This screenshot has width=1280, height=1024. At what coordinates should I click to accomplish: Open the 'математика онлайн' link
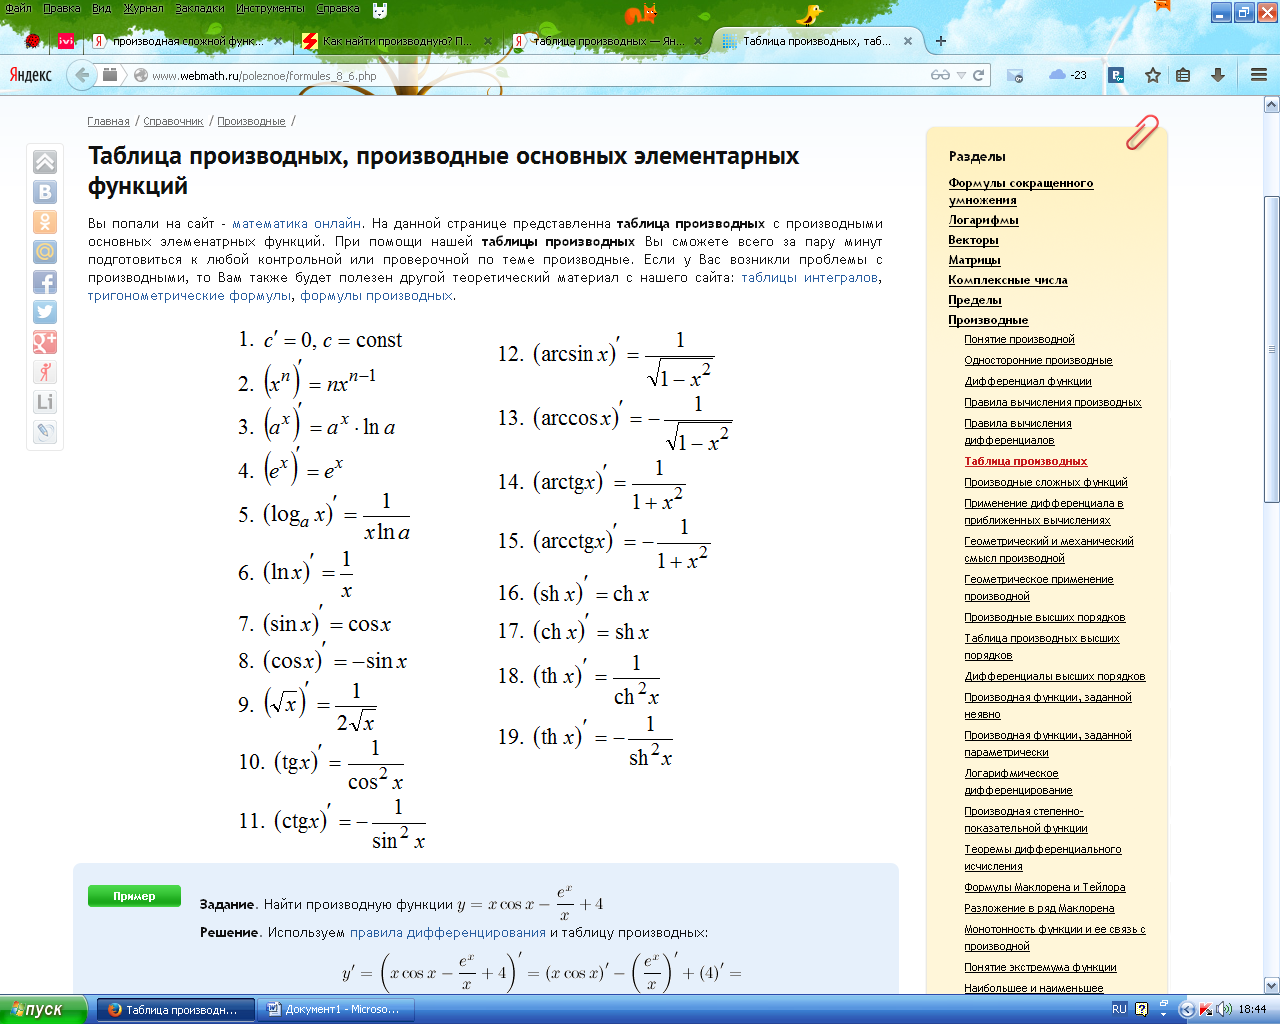[x=296, y=223]
